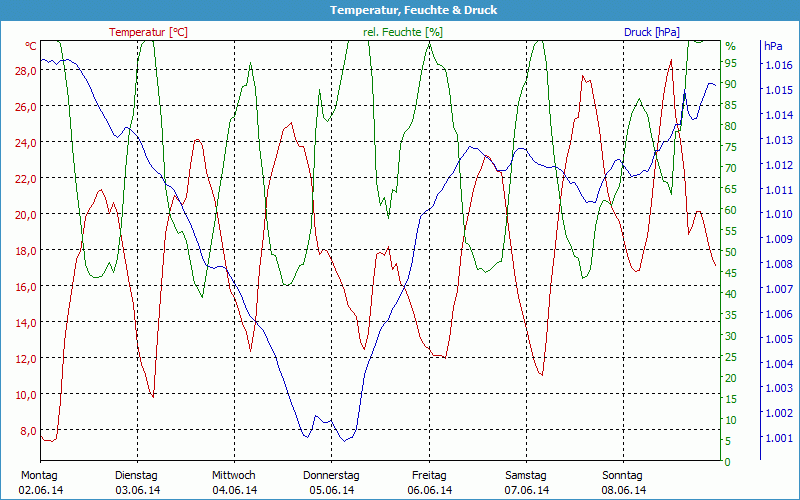
Task: Click the '40' humidity axis value
Action: [731, 294]
